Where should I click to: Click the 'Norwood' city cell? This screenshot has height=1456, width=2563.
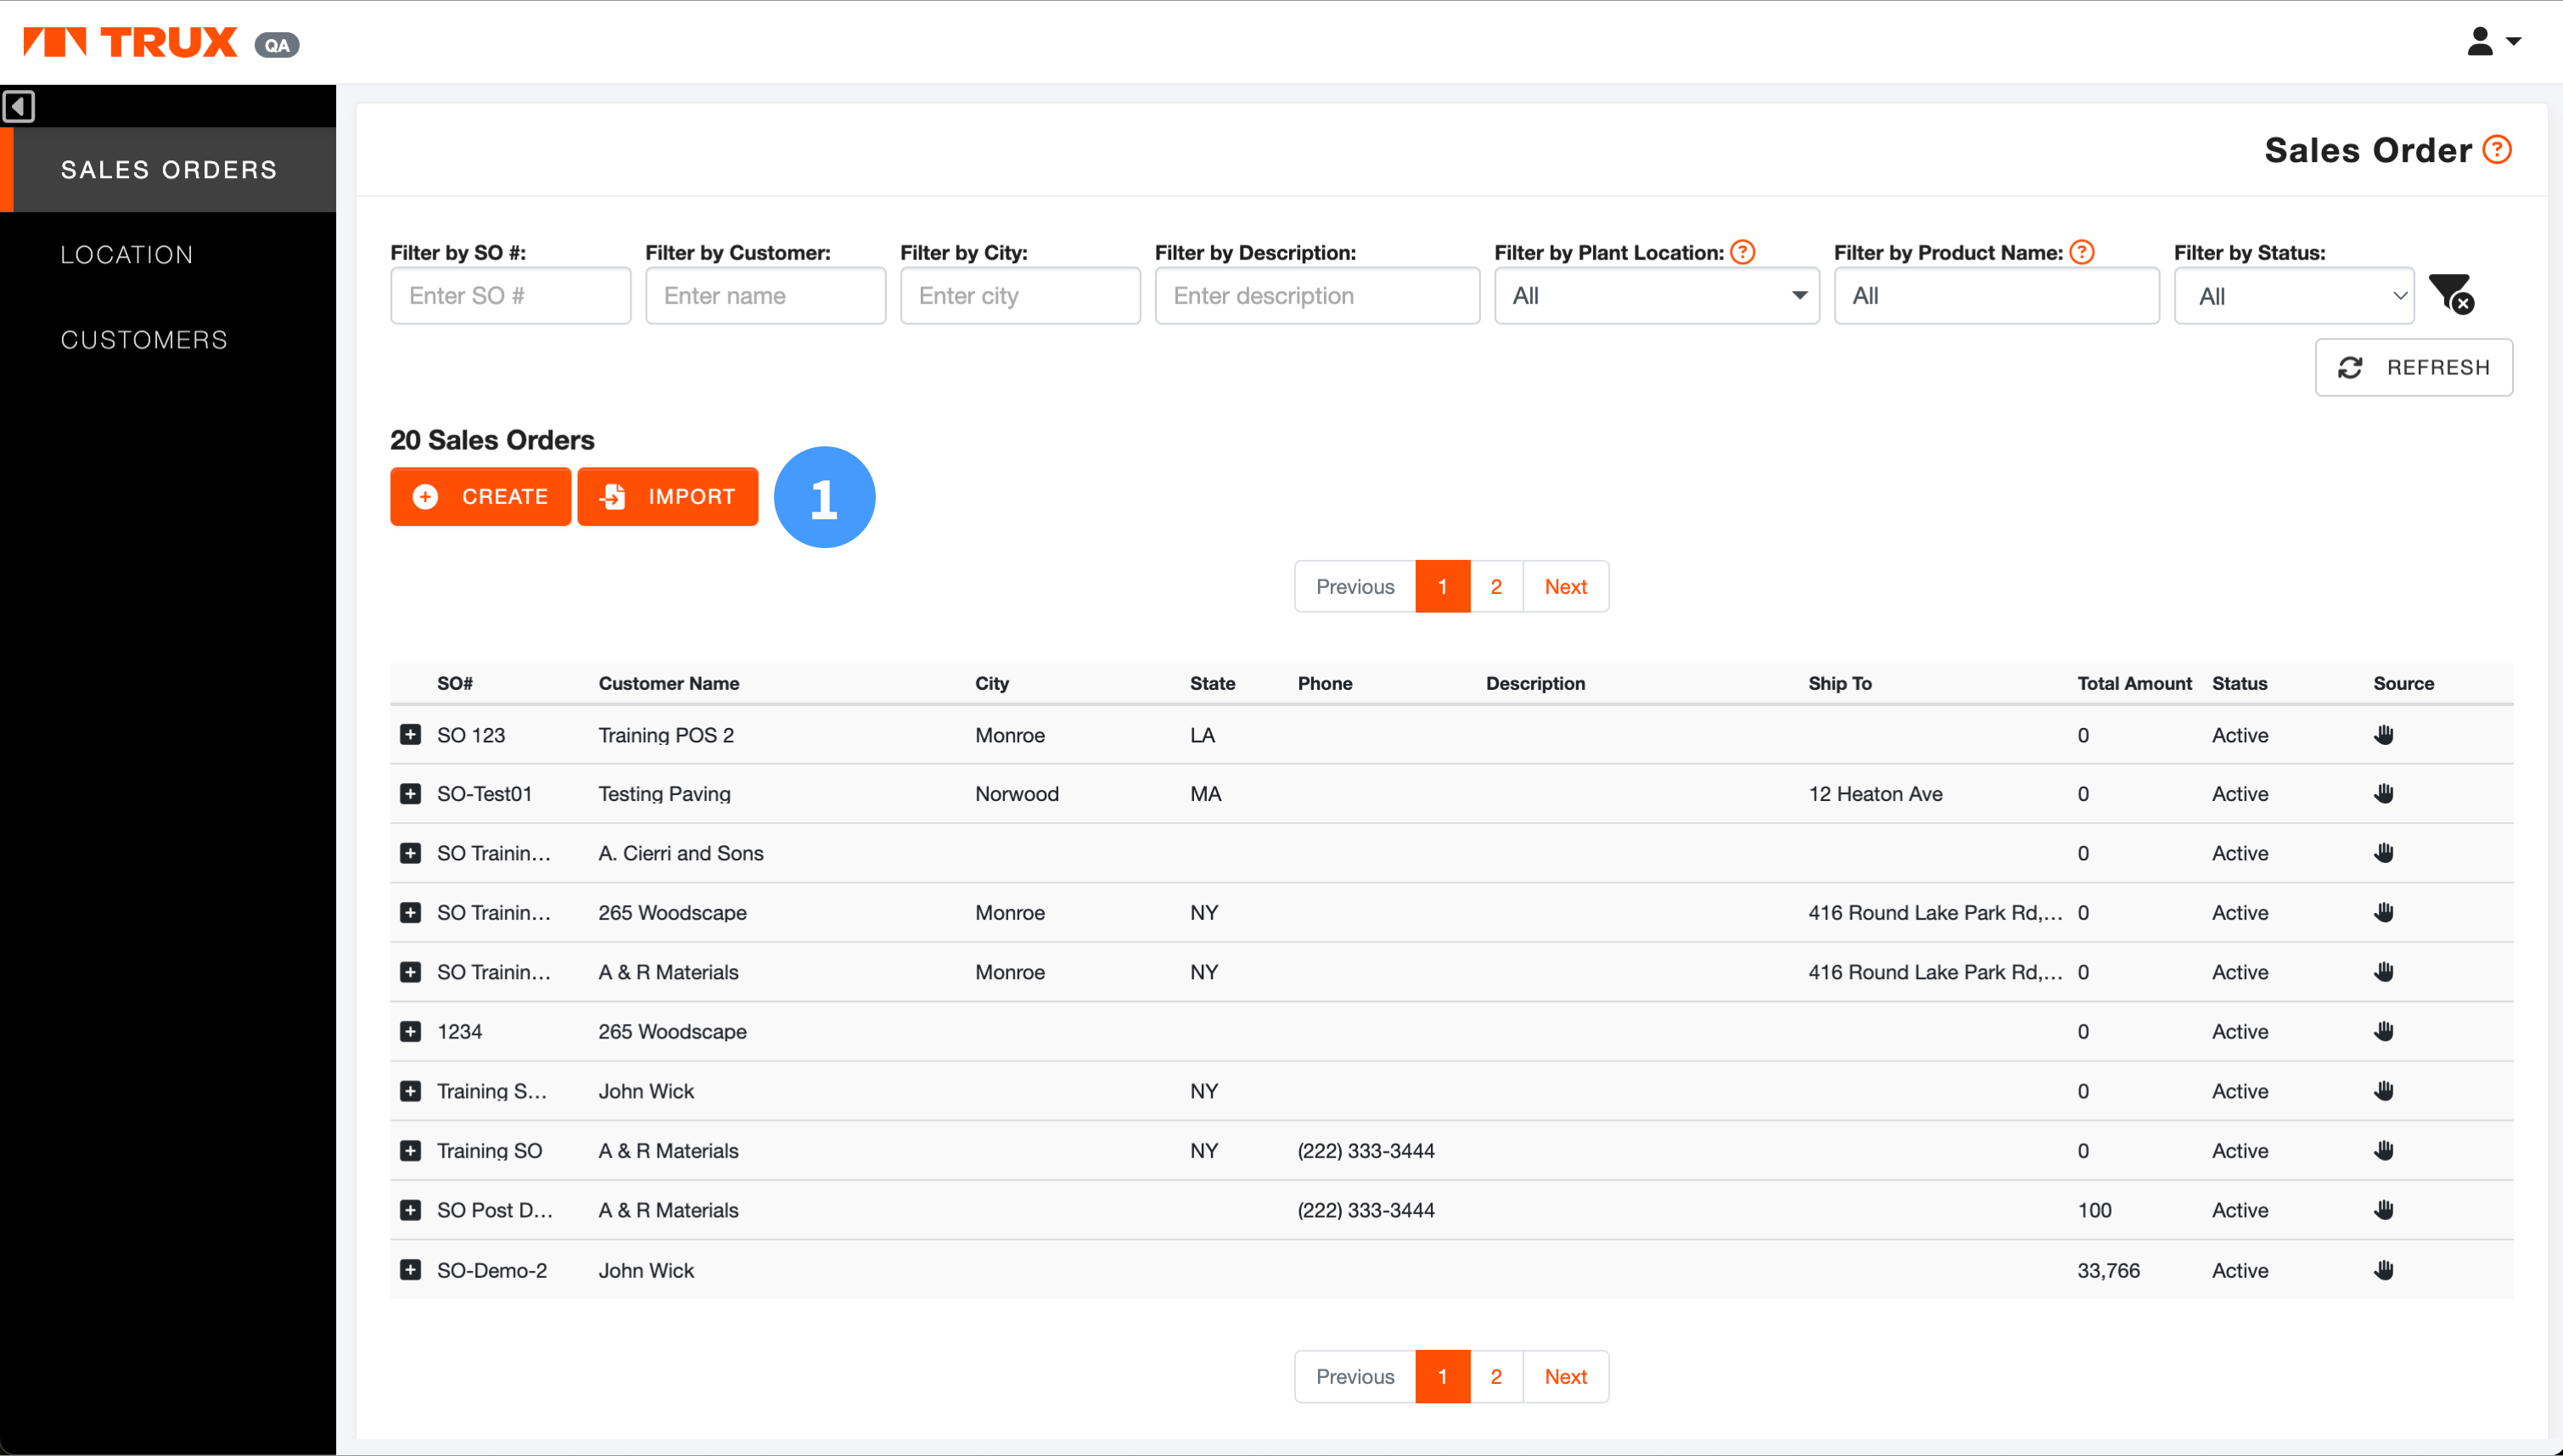[x=1017, y=793]
